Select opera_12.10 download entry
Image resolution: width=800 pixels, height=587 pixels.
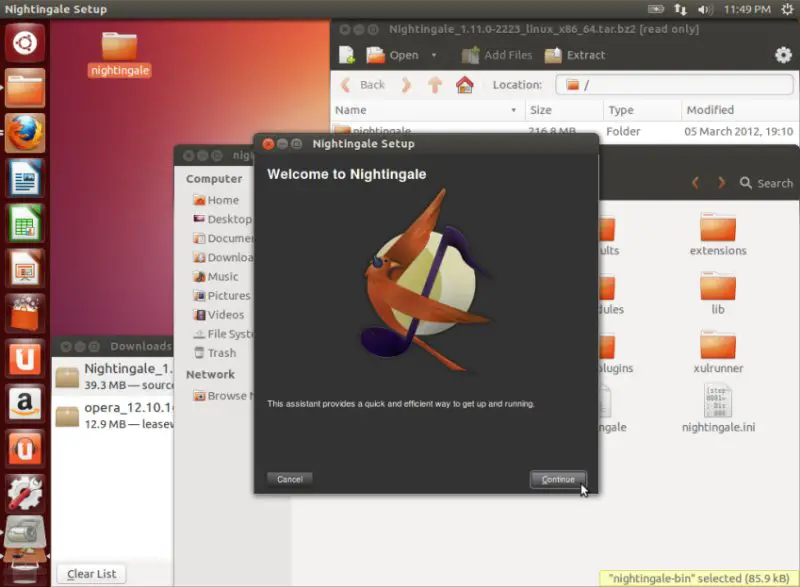point(113,415)
